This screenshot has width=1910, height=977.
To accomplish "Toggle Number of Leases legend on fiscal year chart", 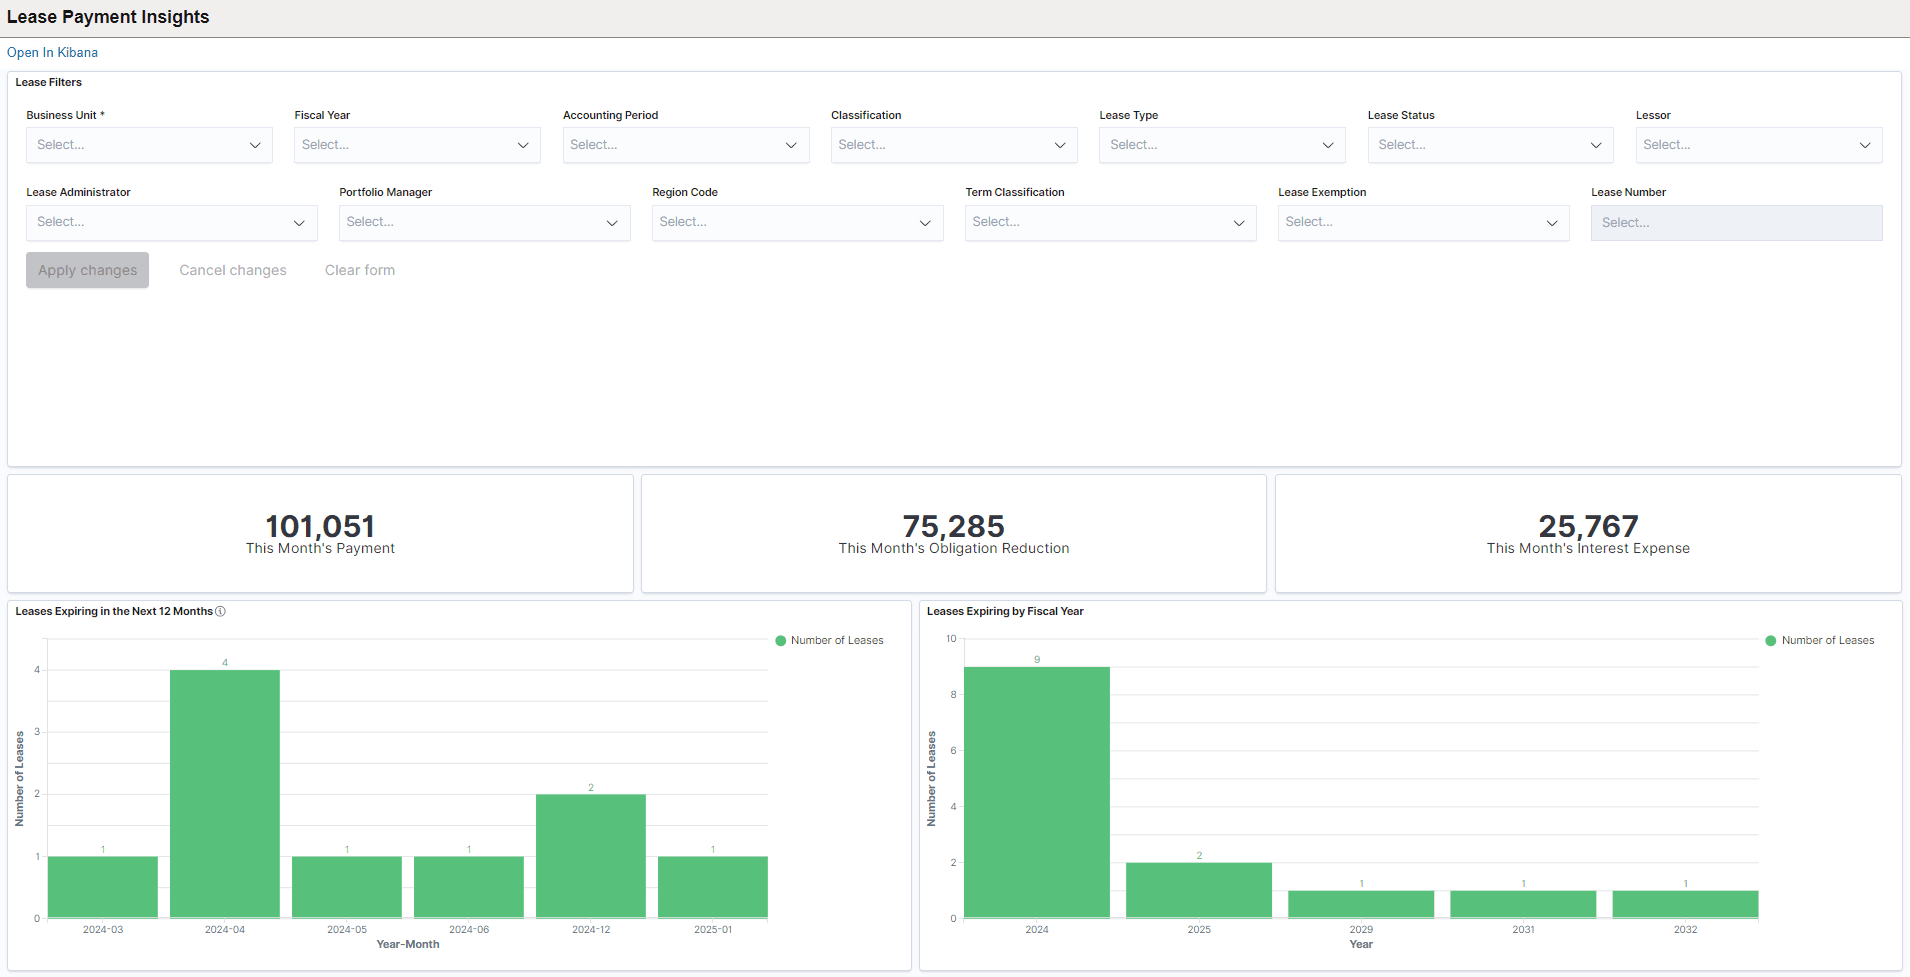I will point(1820,640).
